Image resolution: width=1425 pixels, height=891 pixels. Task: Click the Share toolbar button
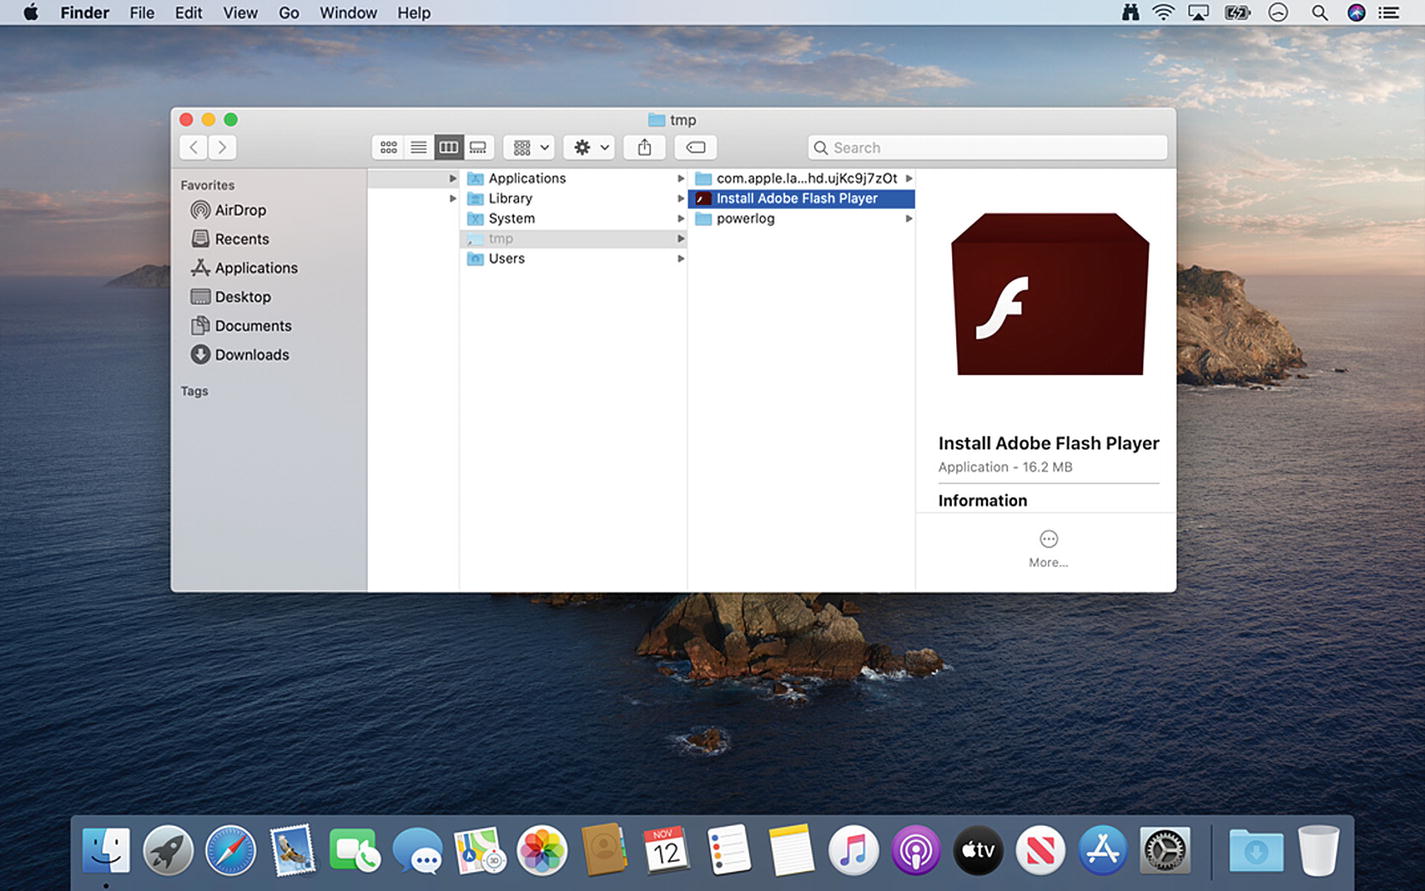(645, 147)
